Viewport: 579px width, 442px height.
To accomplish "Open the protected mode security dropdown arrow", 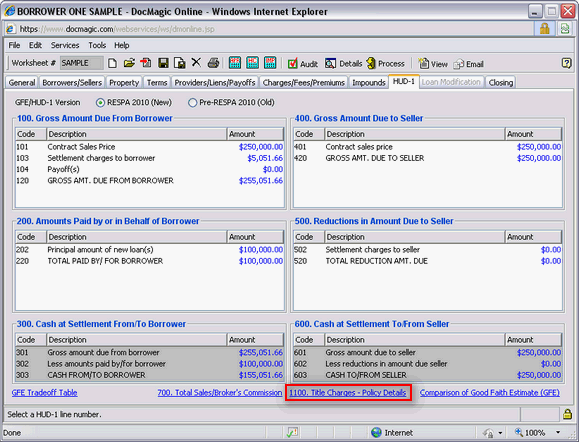I will pos(500,433).
